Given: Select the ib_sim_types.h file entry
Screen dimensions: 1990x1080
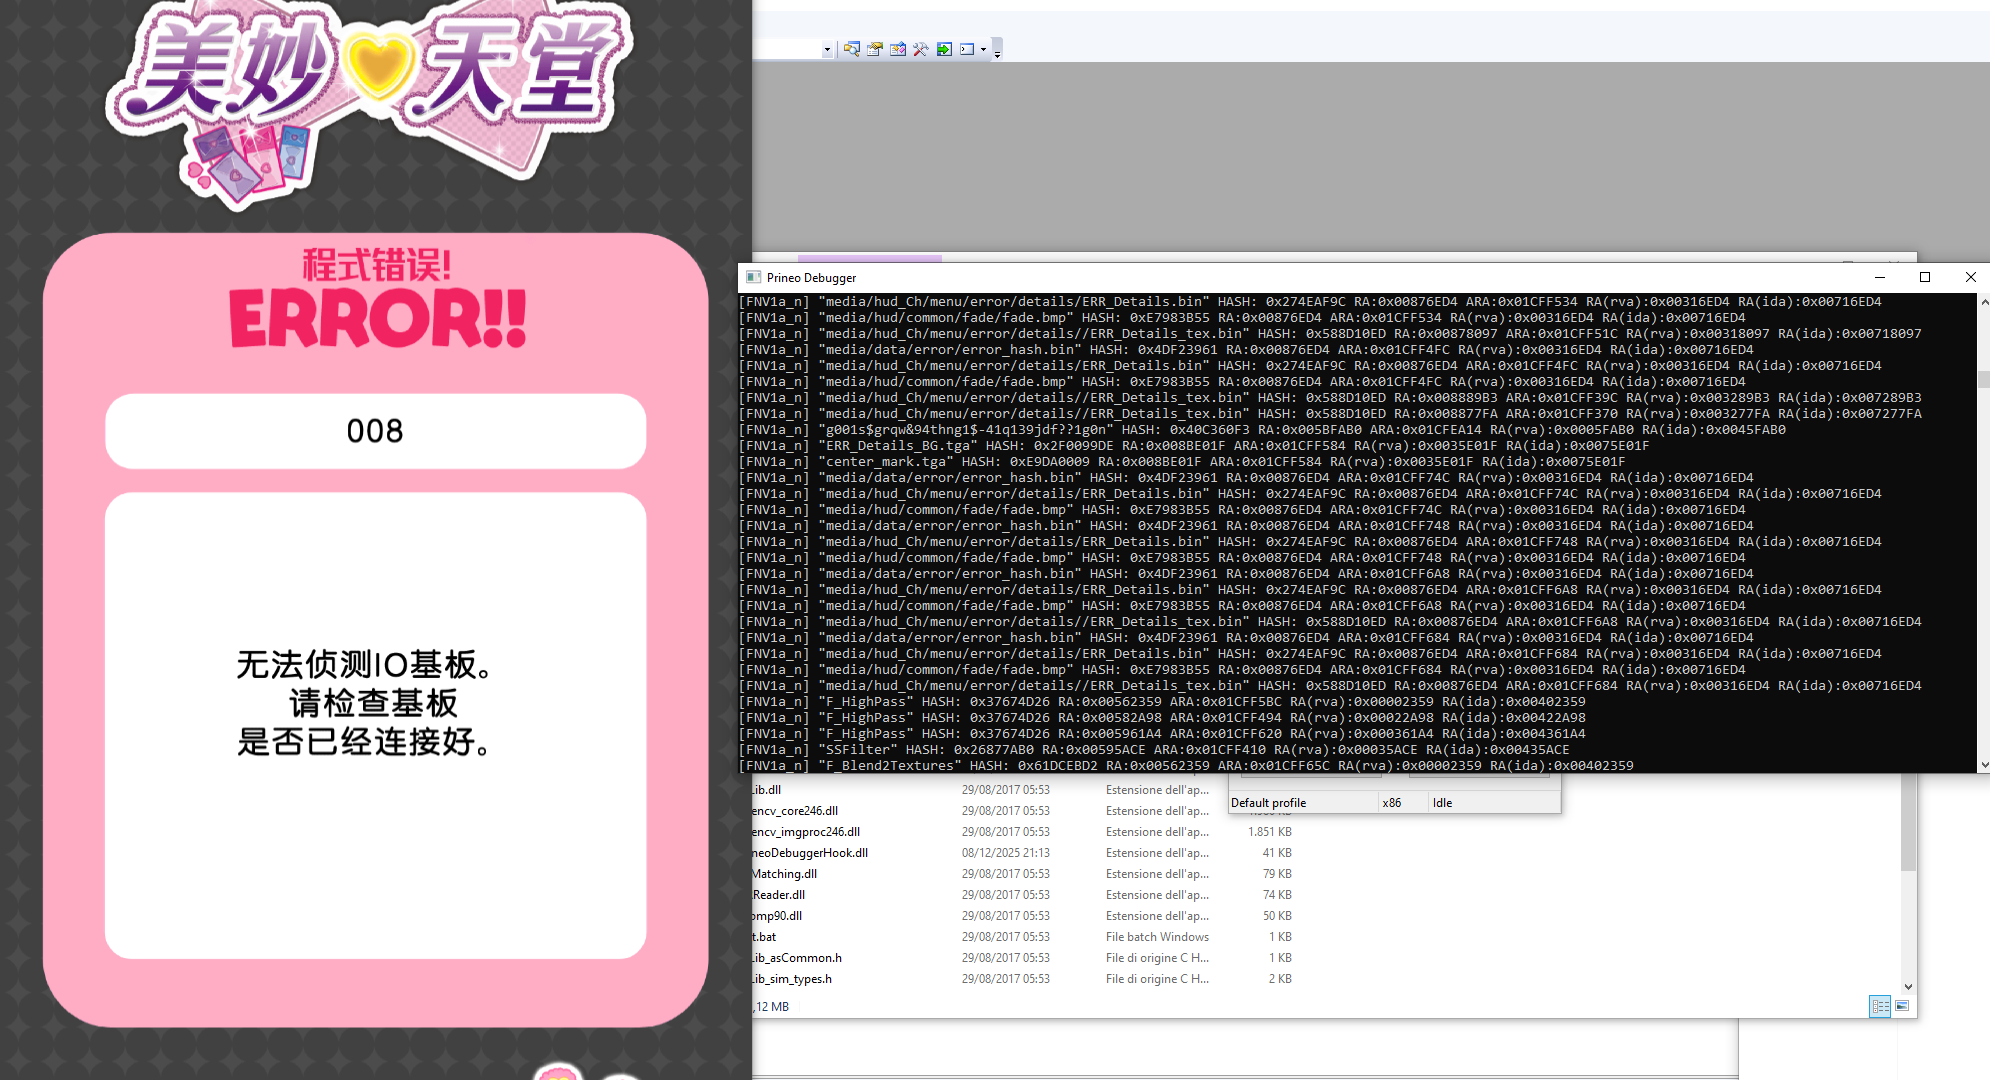Looking at the screenshot, I should coord(792,979).
